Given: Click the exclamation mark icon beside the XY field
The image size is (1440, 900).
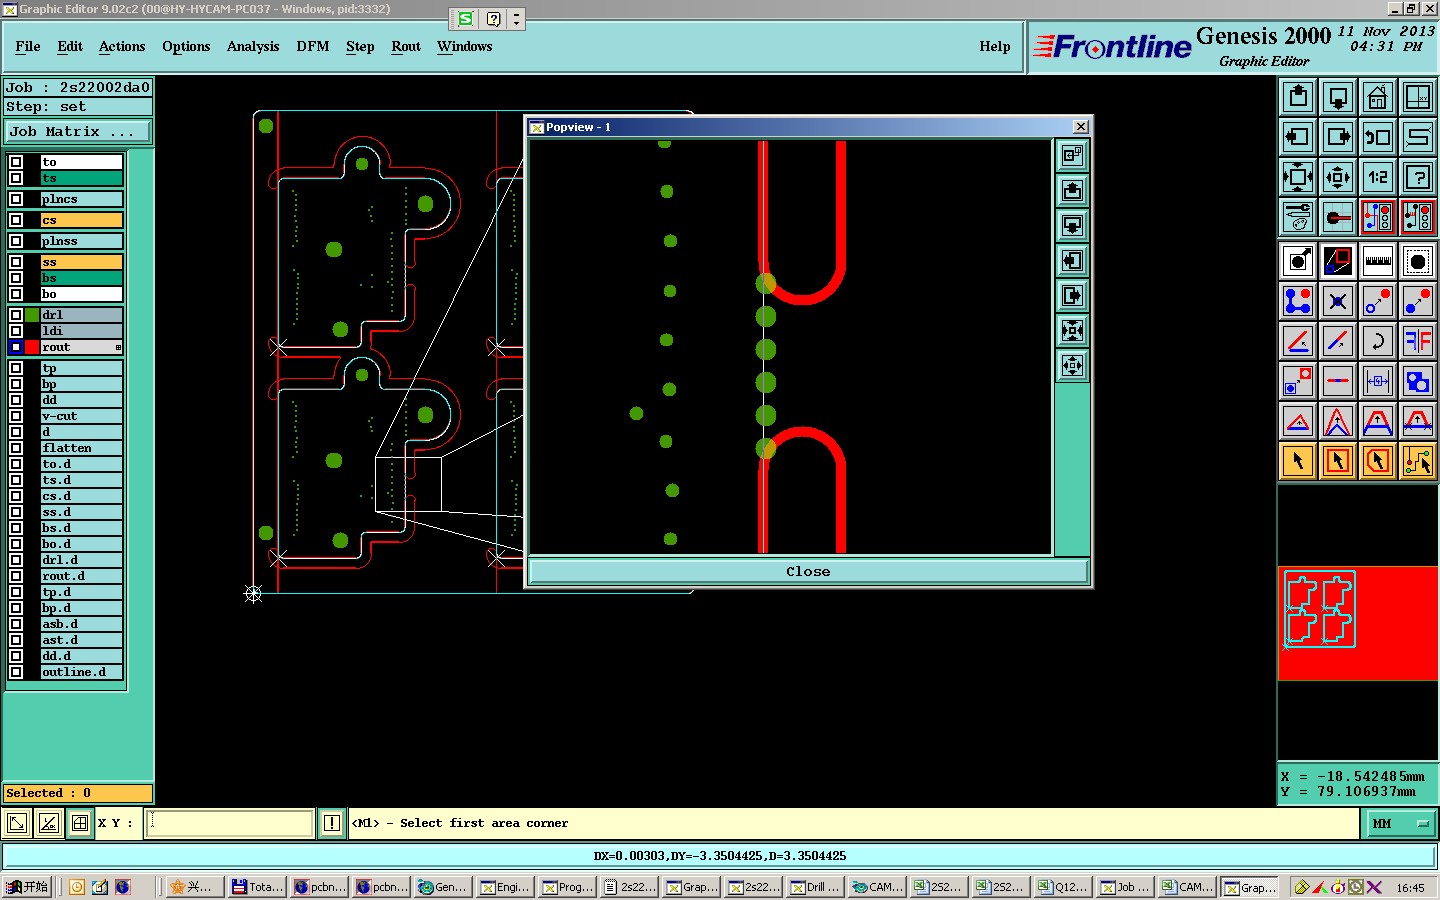Looking at the screenshot, I should point(332,823).
